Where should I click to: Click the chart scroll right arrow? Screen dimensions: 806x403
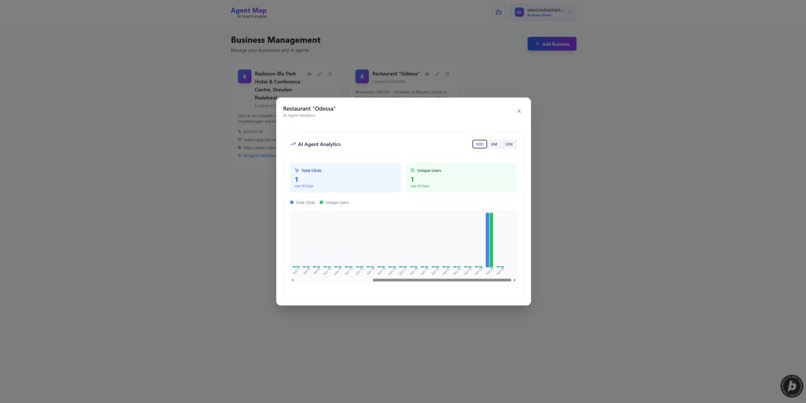(515, 280)
